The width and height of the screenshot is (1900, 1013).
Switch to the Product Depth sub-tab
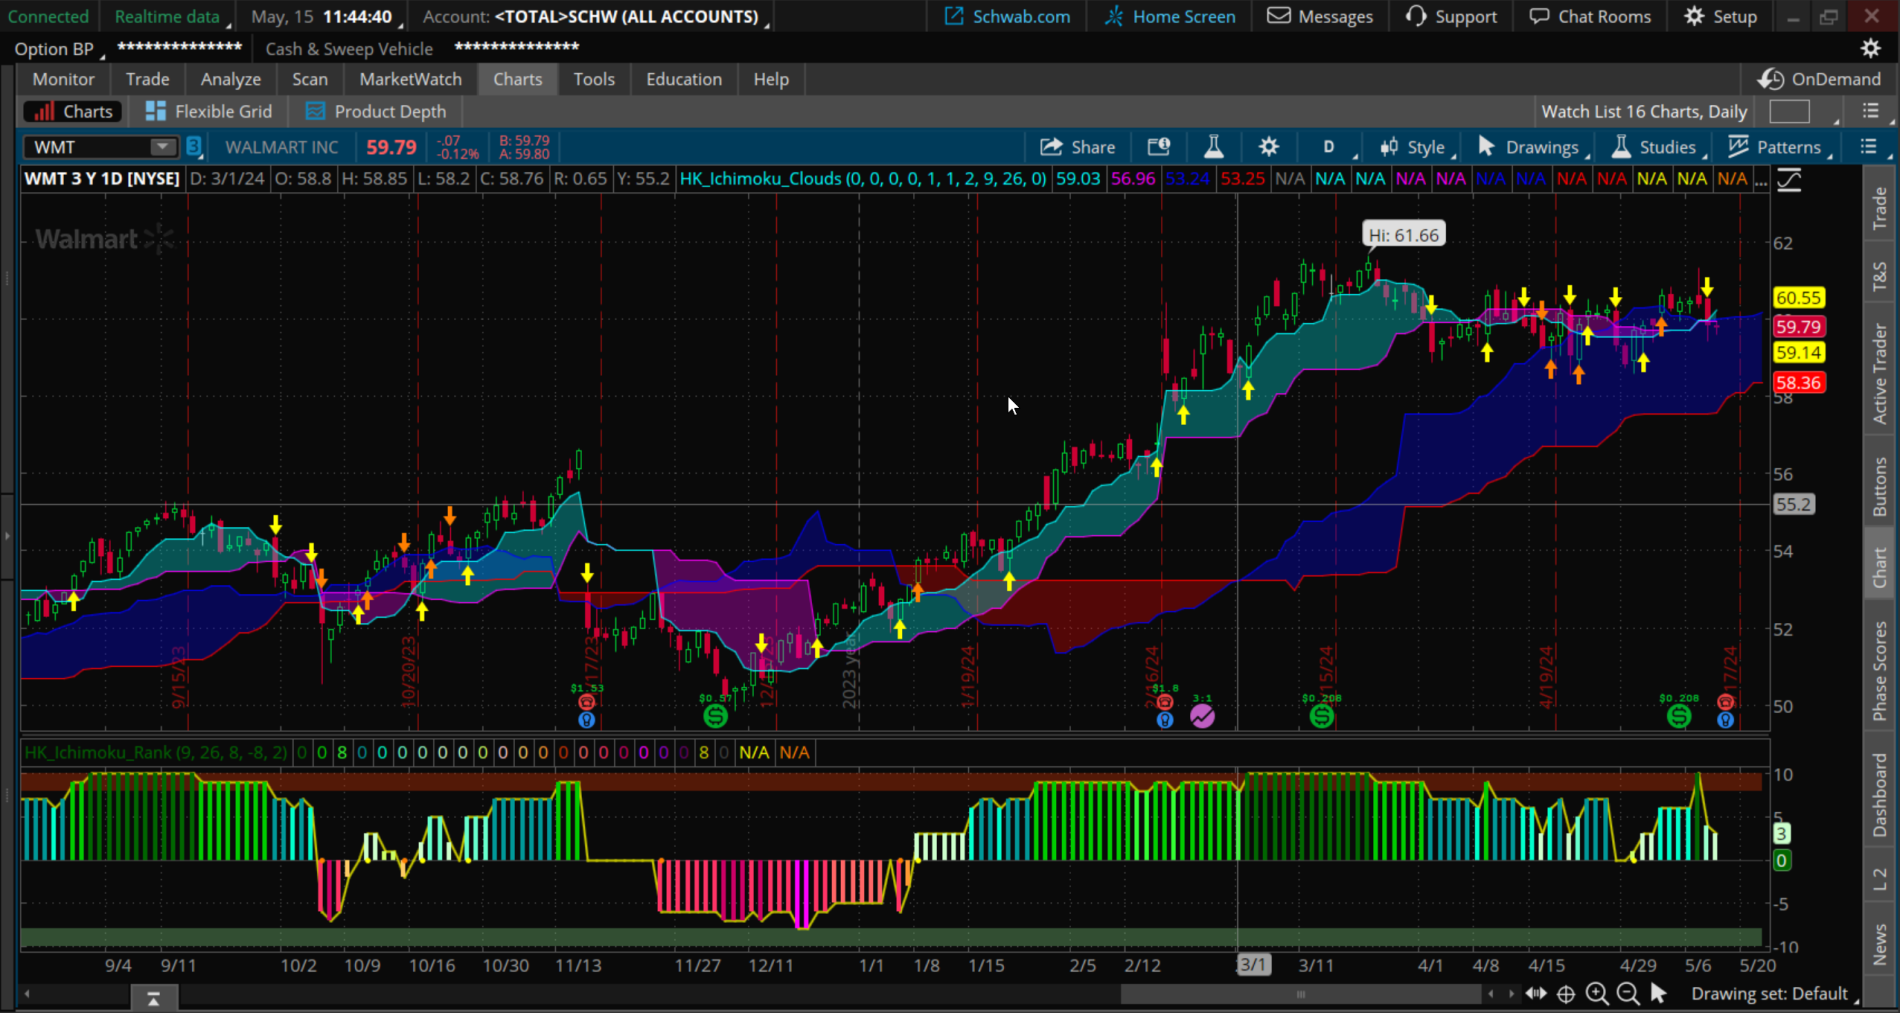coord(376,111)
